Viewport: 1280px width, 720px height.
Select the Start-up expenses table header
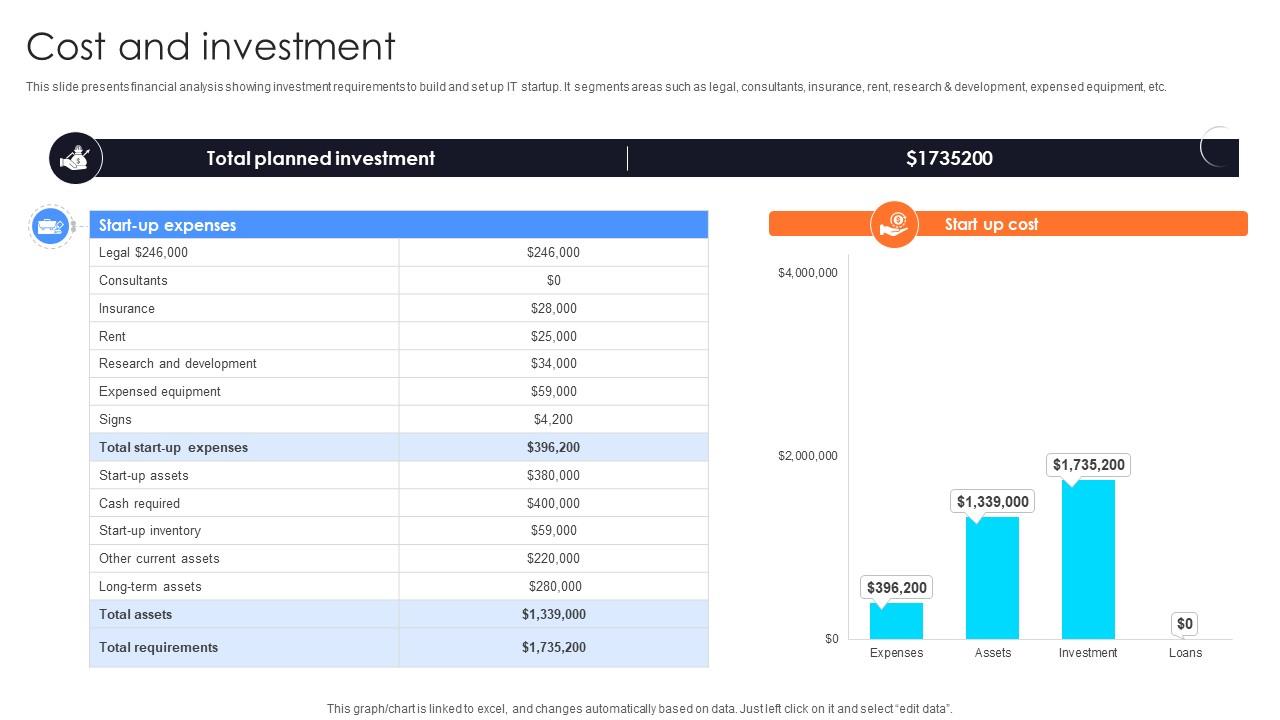coord(399,225)
